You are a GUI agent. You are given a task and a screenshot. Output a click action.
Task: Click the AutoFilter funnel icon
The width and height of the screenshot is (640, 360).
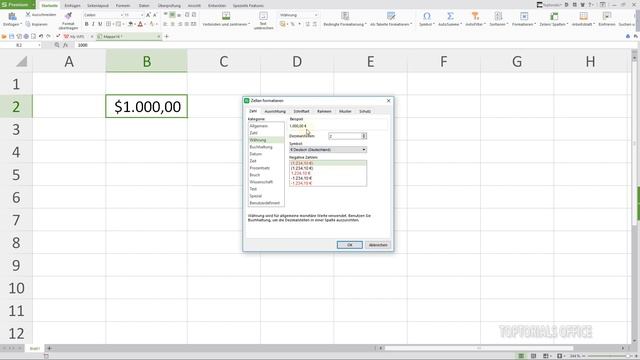pos(475,16)
